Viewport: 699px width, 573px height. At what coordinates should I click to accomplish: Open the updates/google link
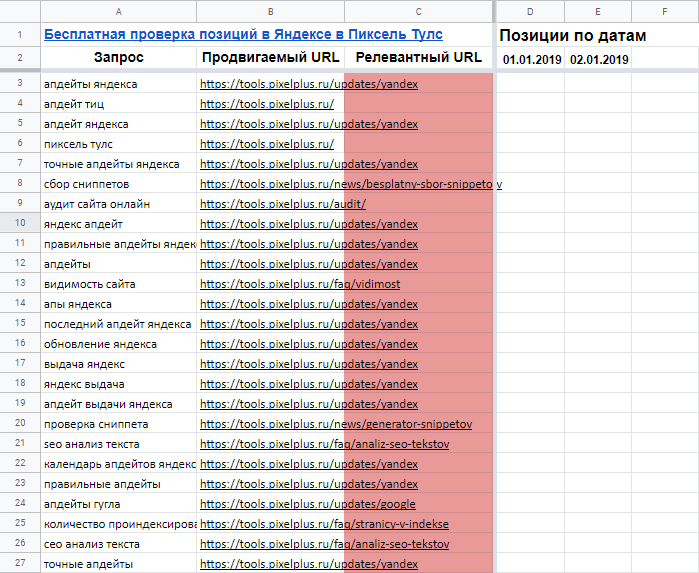tap(308, 504)
